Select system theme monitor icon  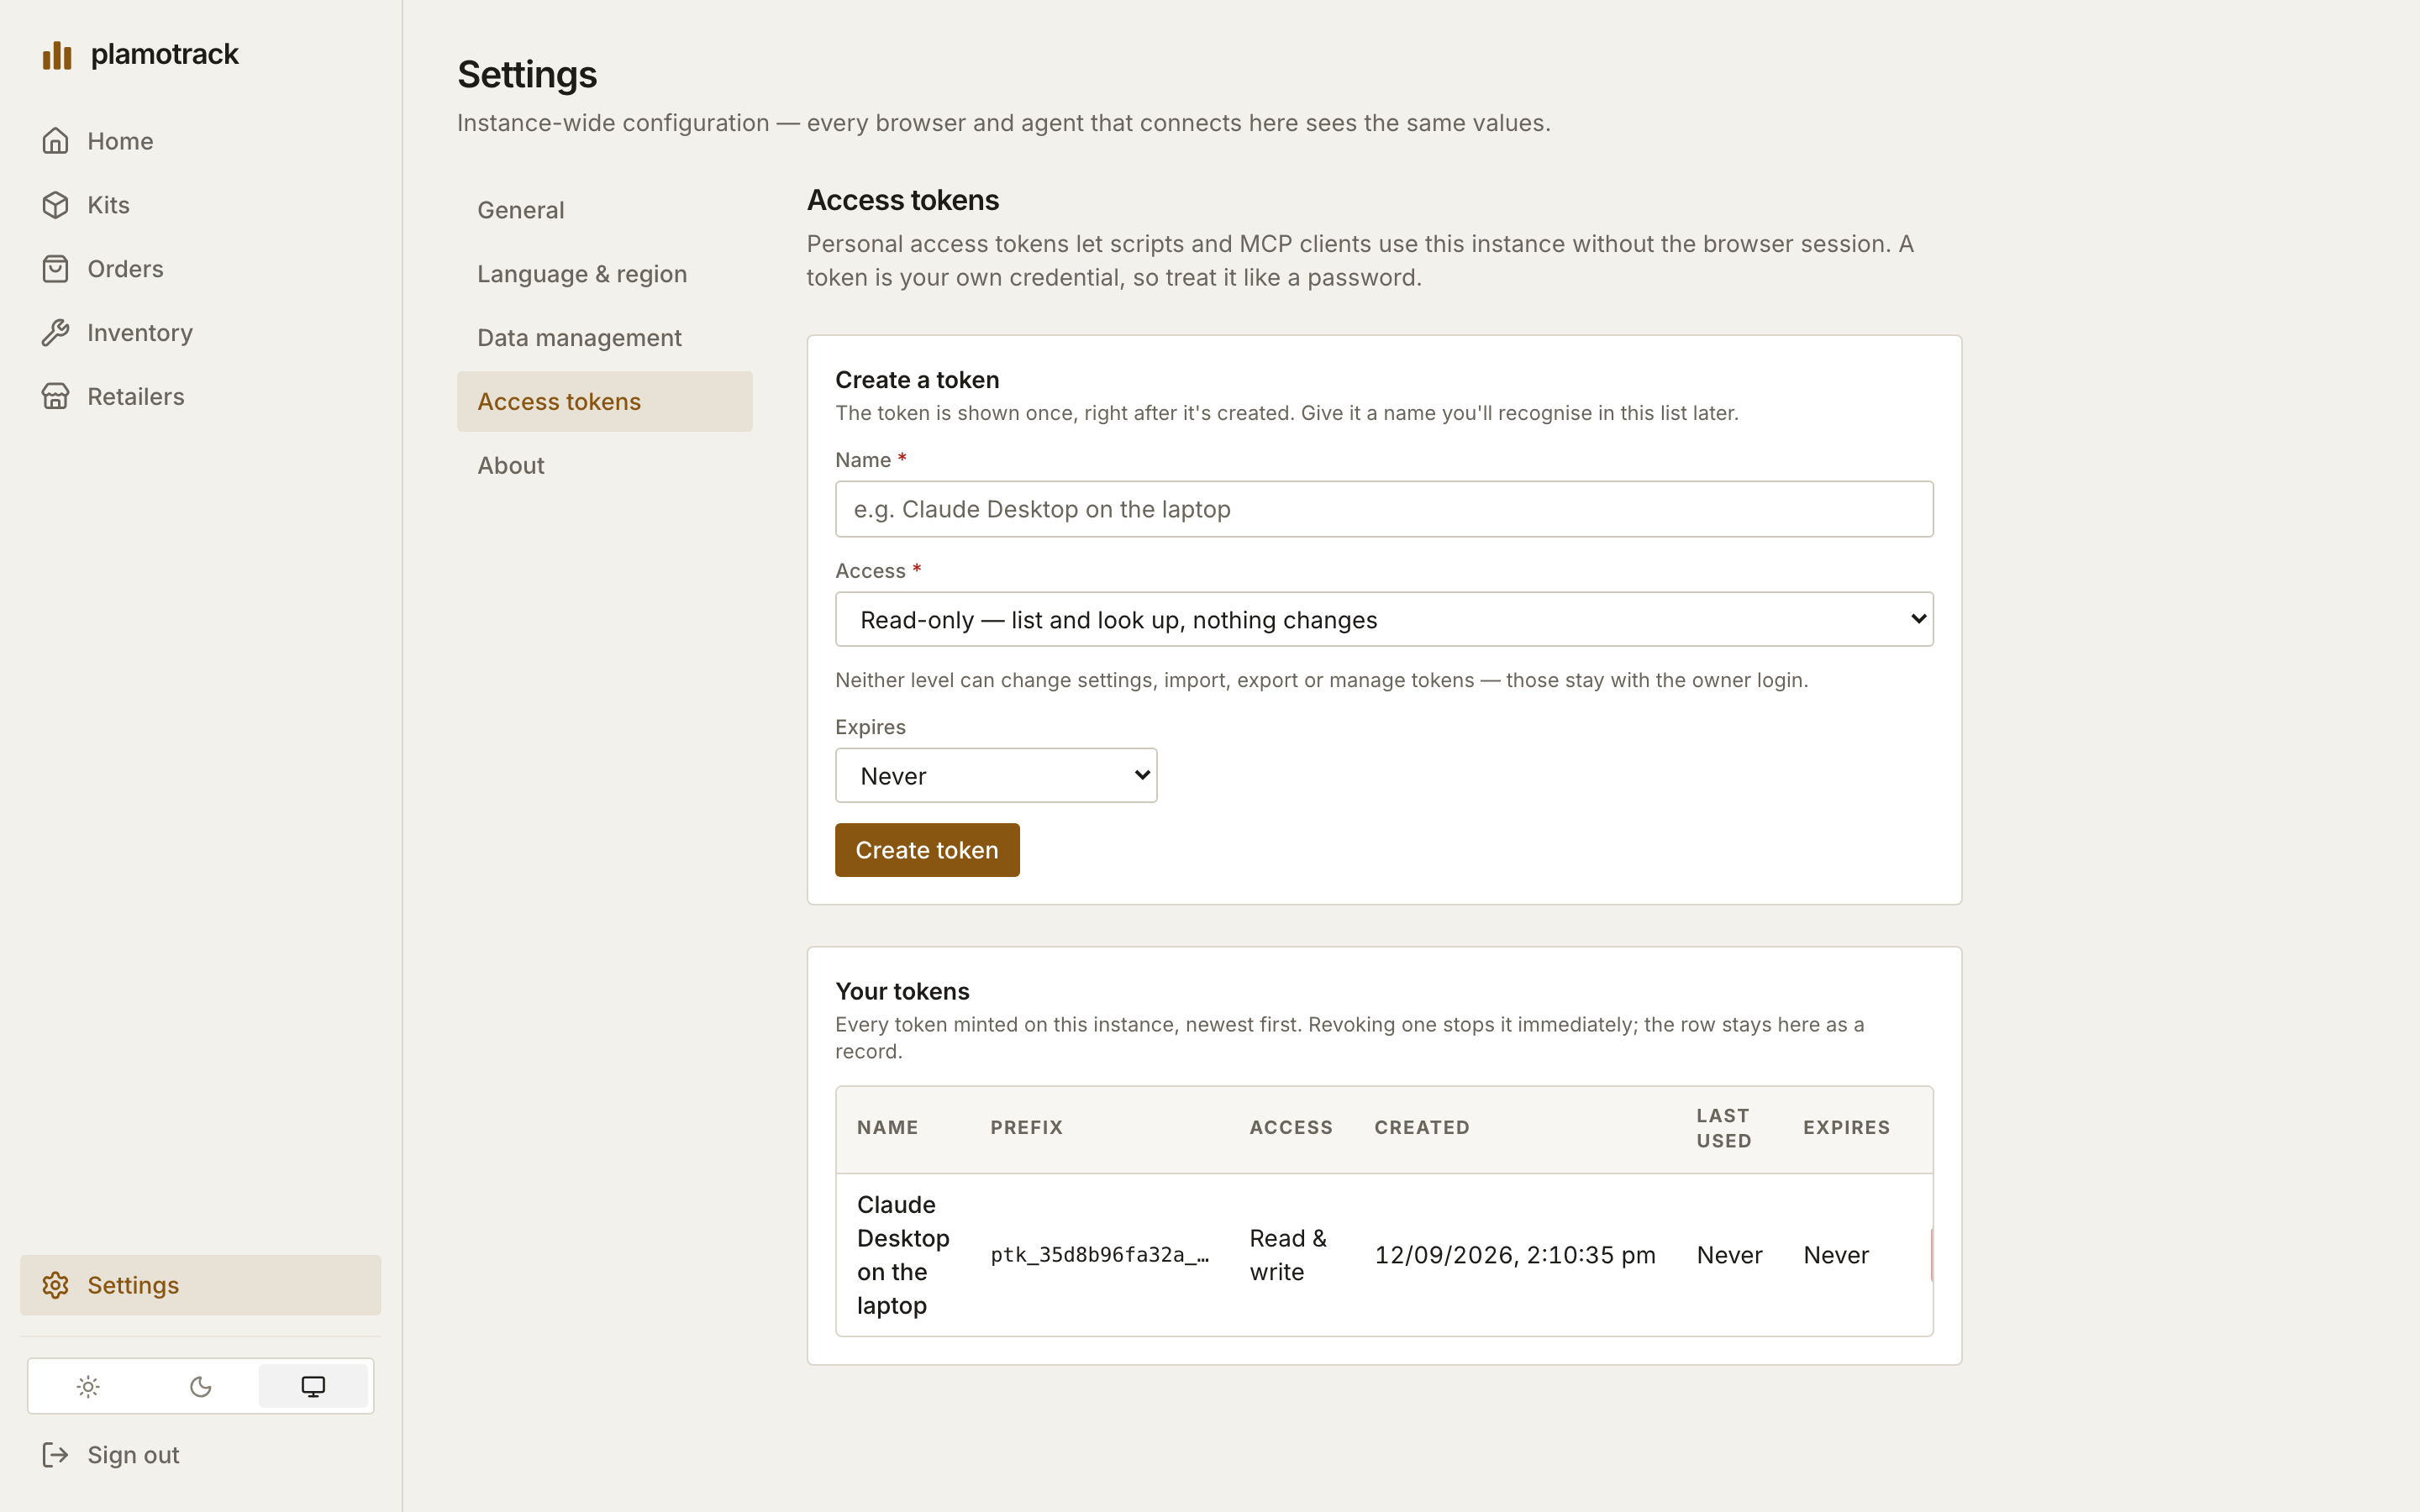pos(313,1386)
